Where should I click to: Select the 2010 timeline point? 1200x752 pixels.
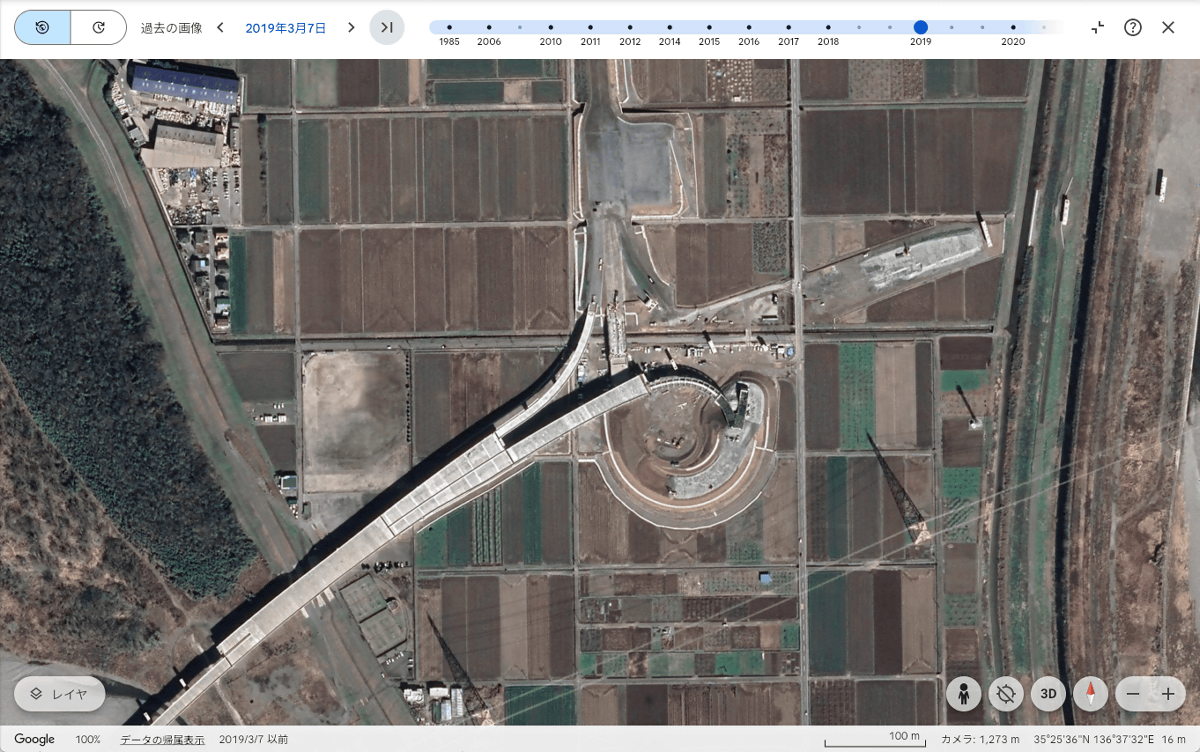[x=550, y=27]
